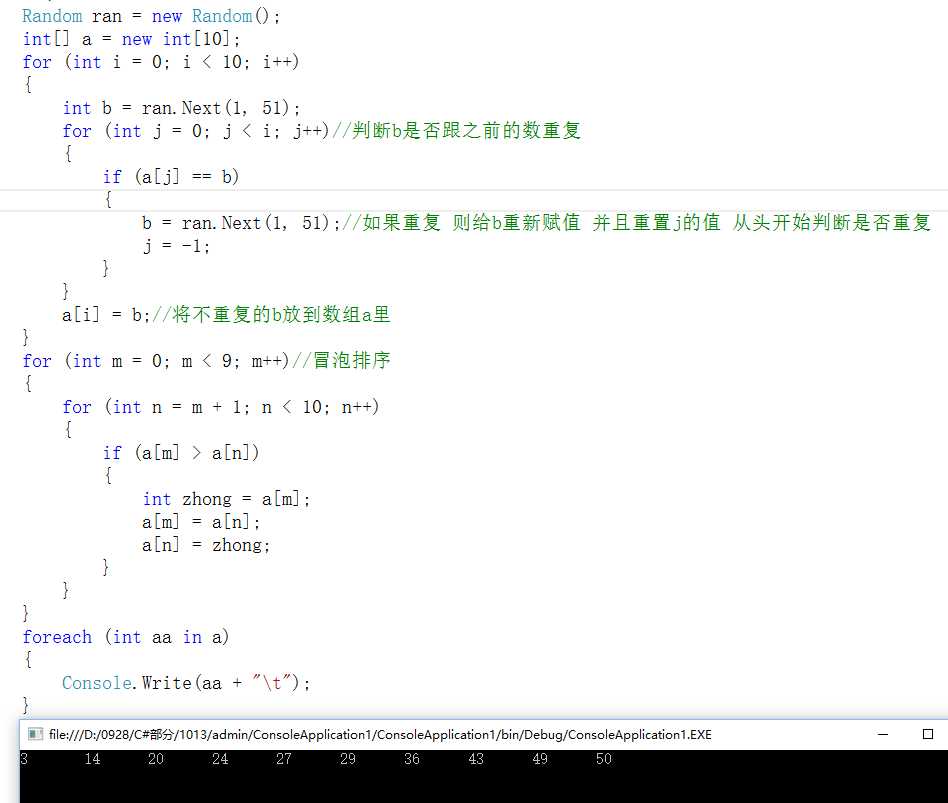Minimize the ConsoleApplication1.EXE console window
Viewport: 948px width, 803px height.
[883, 734]
